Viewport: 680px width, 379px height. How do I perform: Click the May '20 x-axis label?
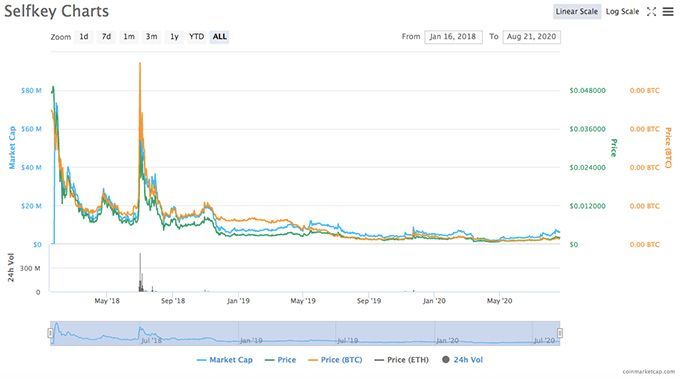tap(499, 301)
